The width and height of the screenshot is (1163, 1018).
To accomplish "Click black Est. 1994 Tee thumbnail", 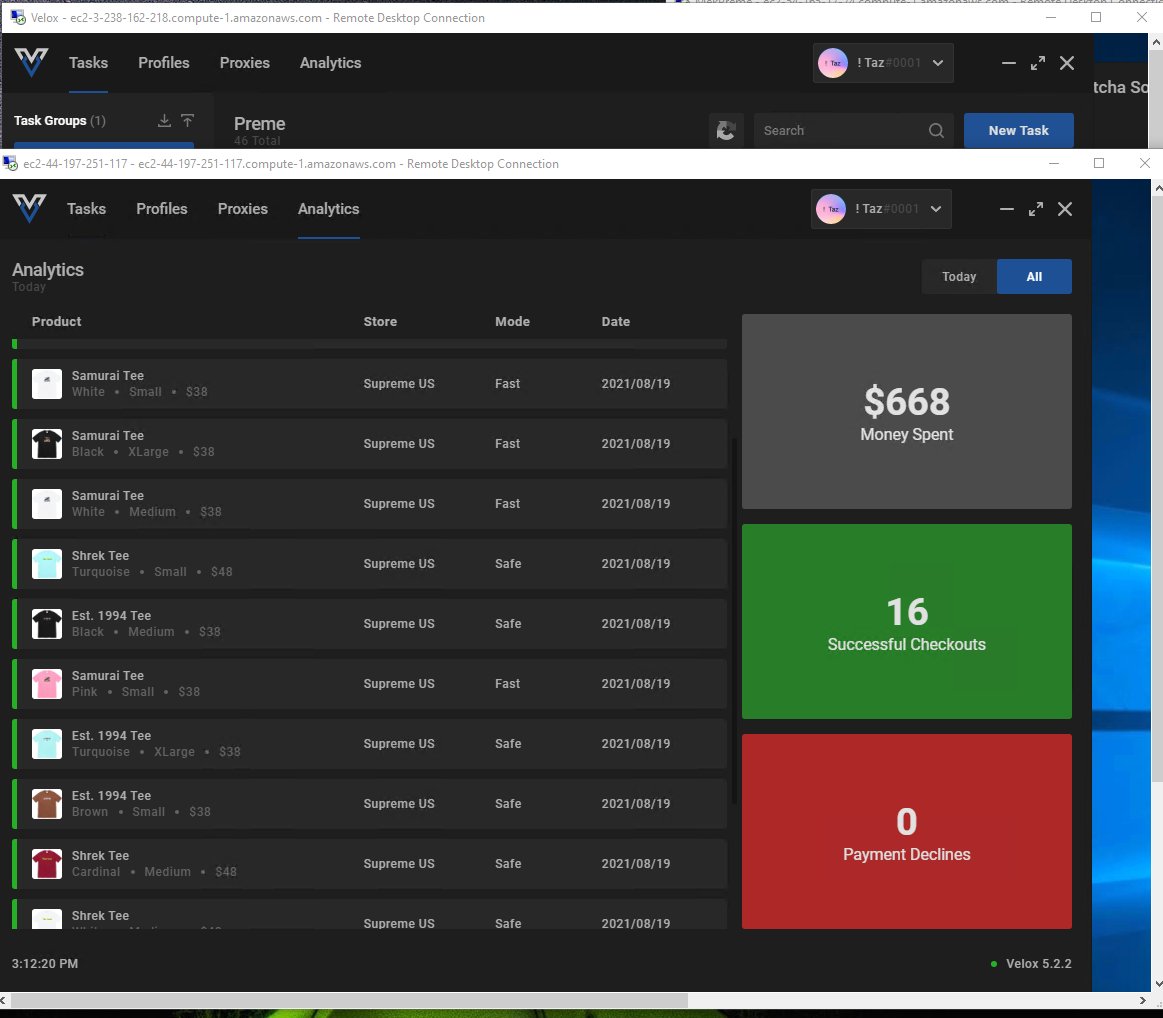I will click(x=47, y=624).
